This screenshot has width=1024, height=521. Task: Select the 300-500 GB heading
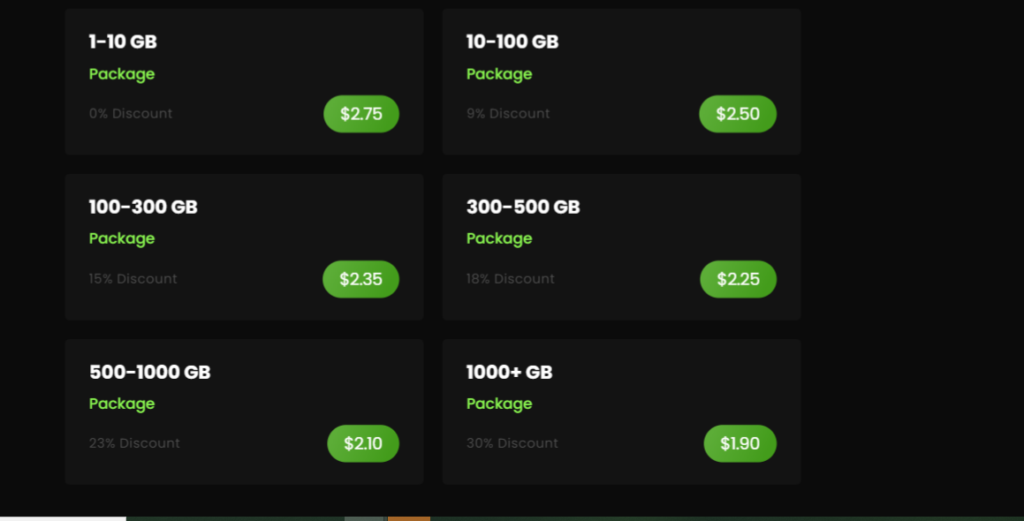[x=523, y=207]
